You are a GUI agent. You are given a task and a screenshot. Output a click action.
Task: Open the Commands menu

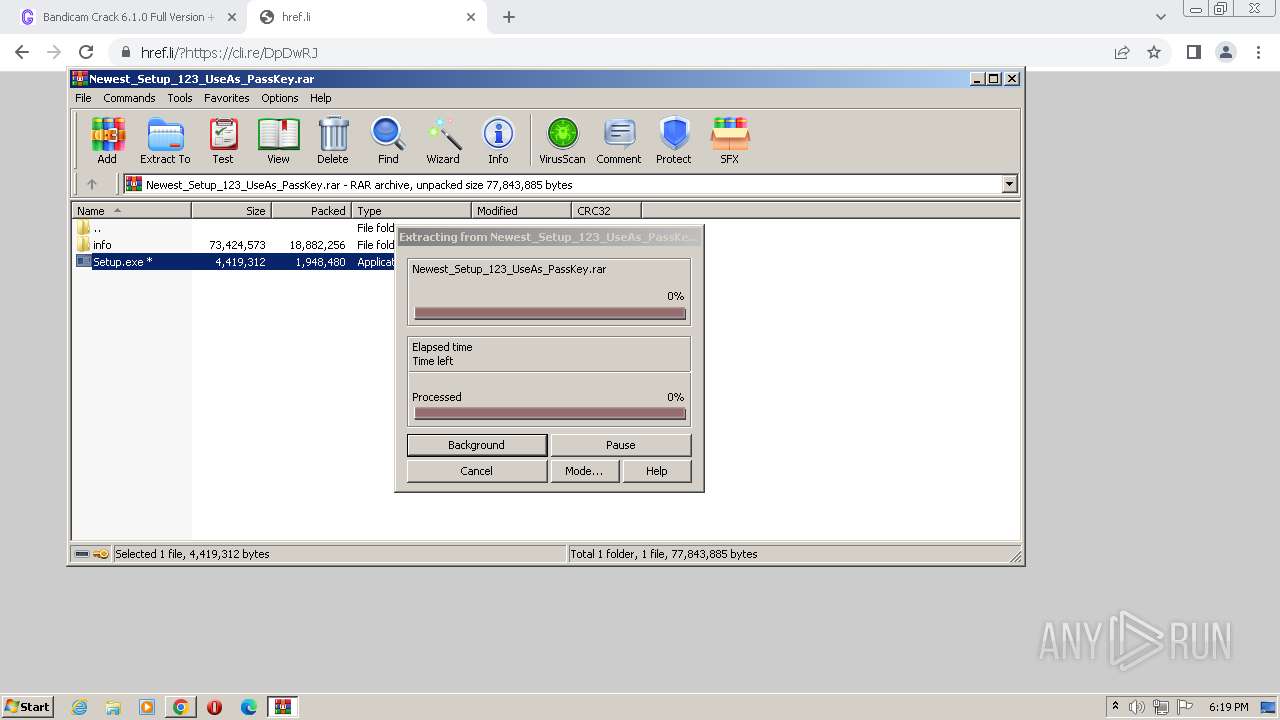[129, 98]
